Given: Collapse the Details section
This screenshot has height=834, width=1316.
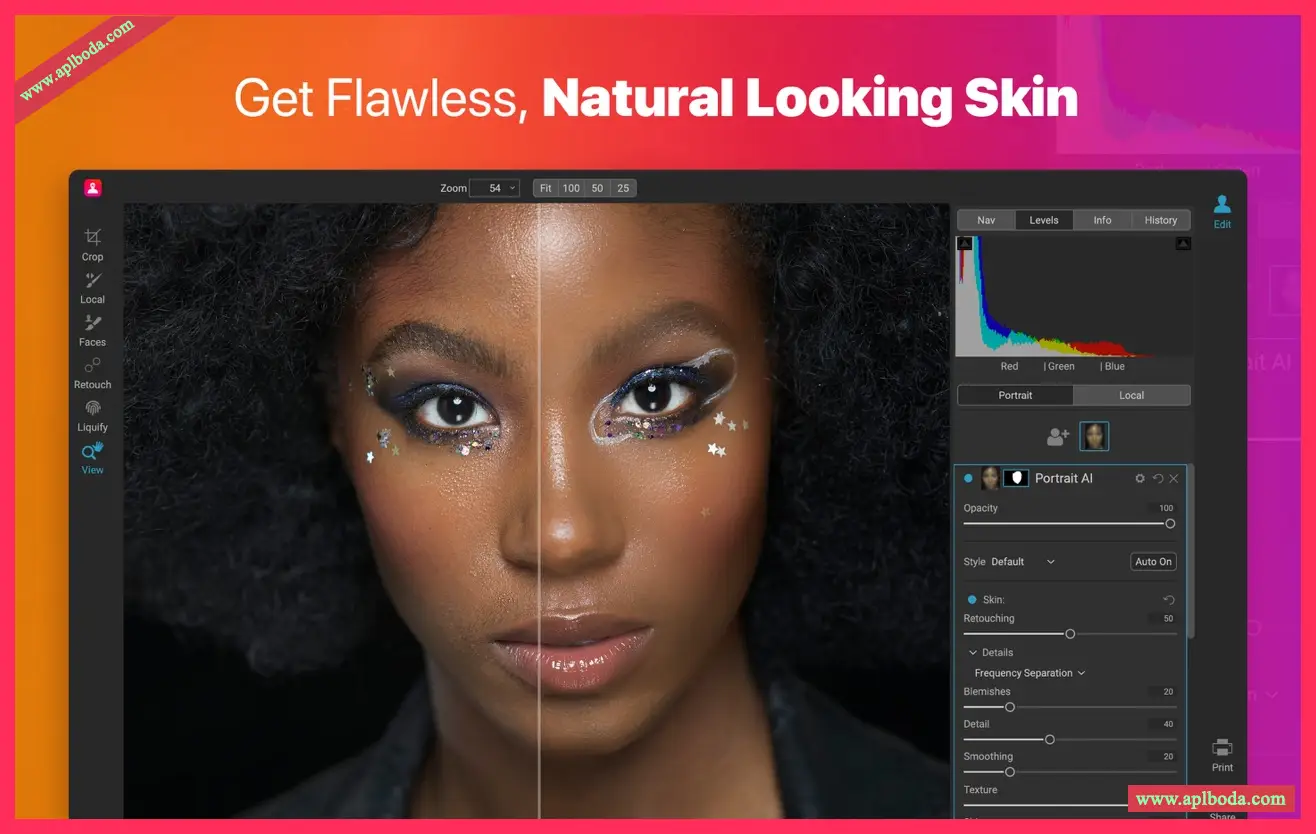Looking at the screenshot, I should click(973, 653).
